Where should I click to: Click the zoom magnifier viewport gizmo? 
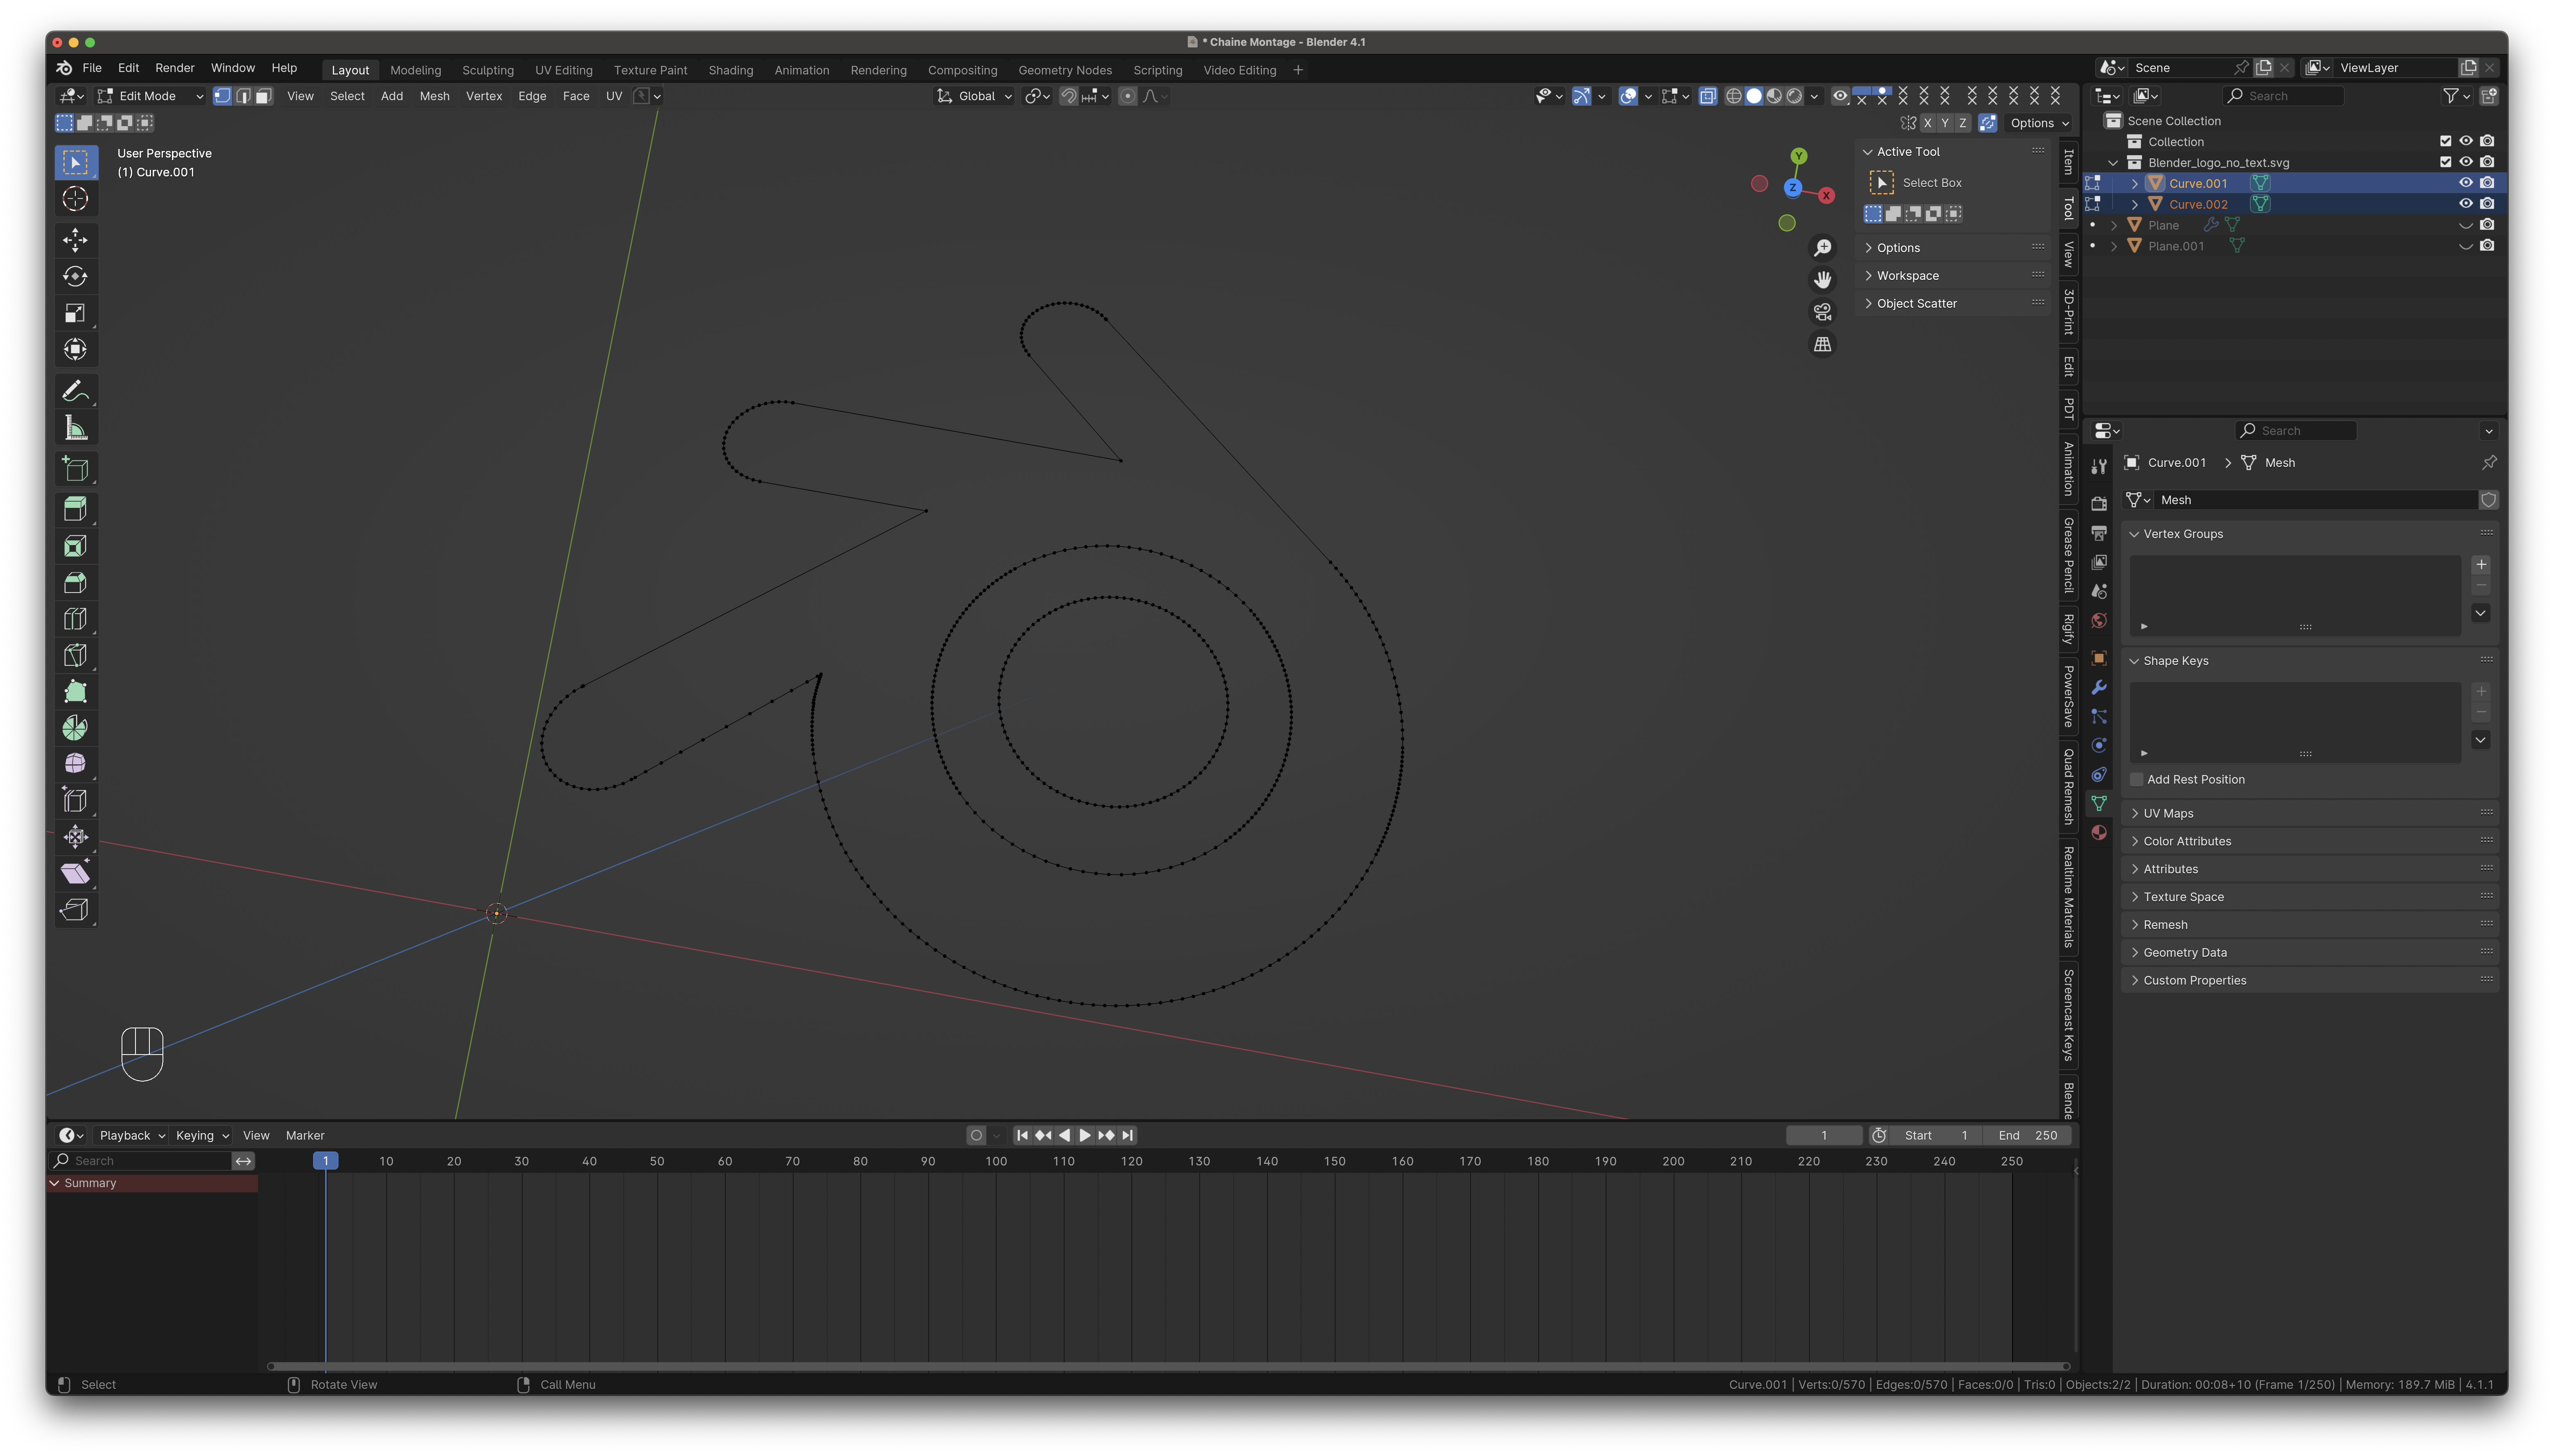pos(1823,248)
